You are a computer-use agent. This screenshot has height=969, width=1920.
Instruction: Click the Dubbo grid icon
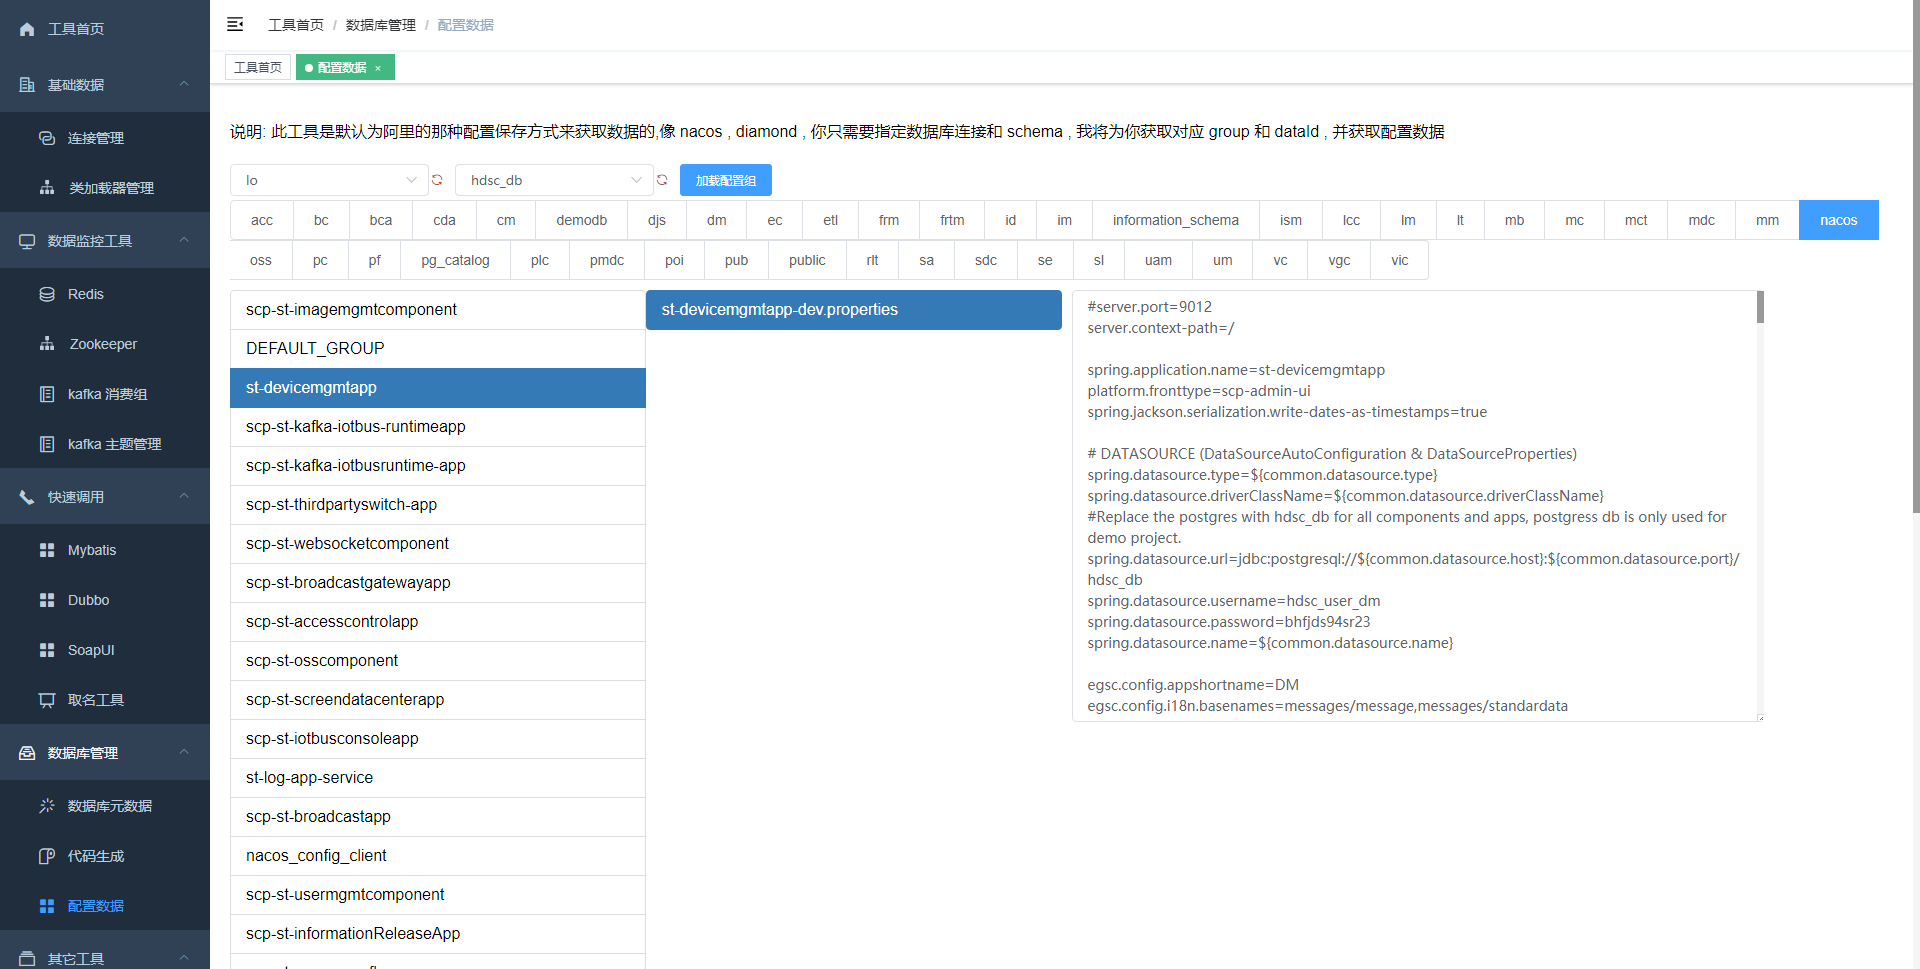[47, 600]
